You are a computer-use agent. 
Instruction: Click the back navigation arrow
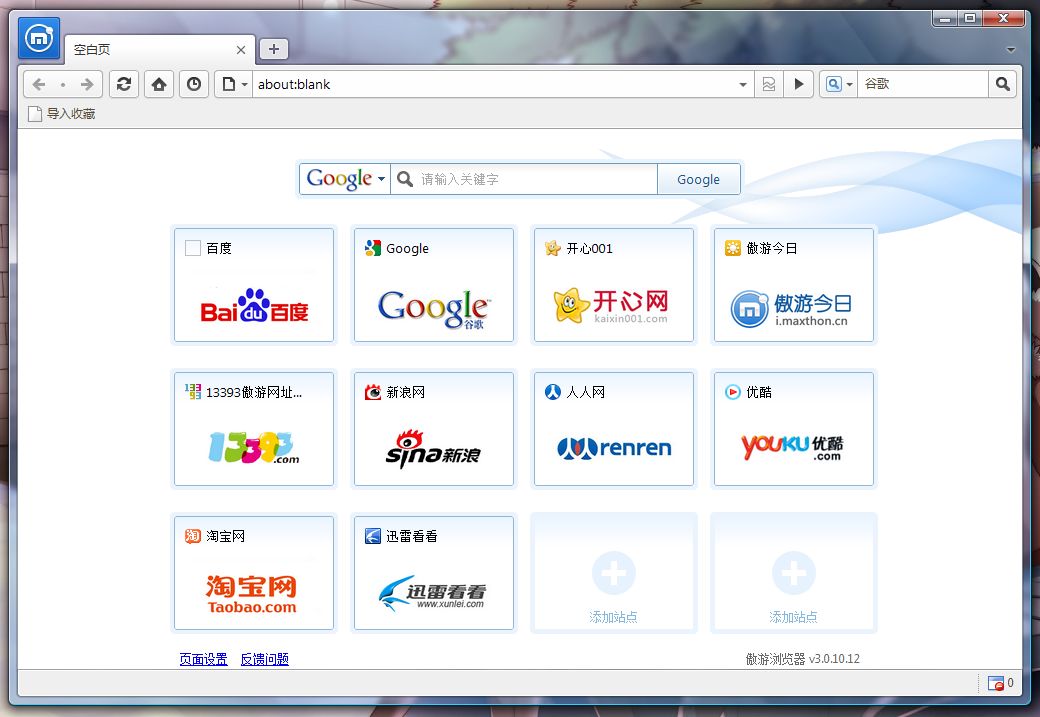[39, 85]
